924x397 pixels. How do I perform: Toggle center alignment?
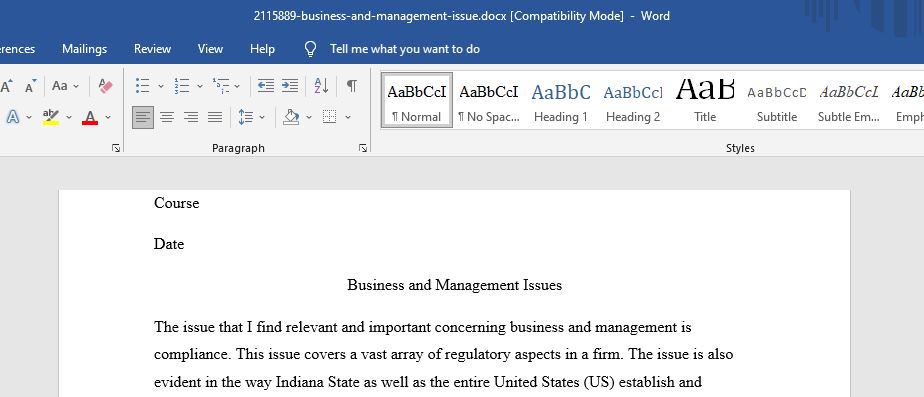coord(167,117)
